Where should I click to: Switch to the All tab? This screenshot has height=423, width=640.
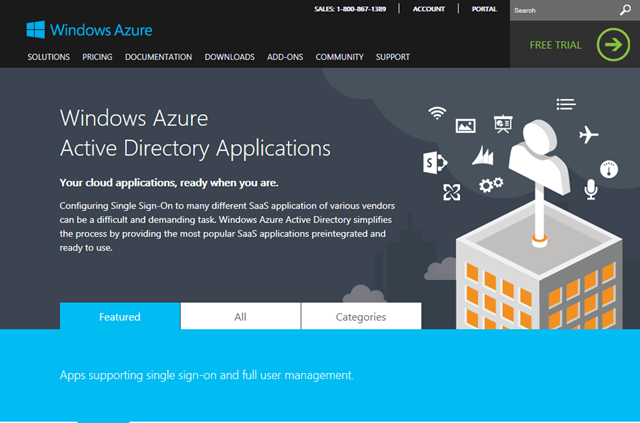pos(240,316)
